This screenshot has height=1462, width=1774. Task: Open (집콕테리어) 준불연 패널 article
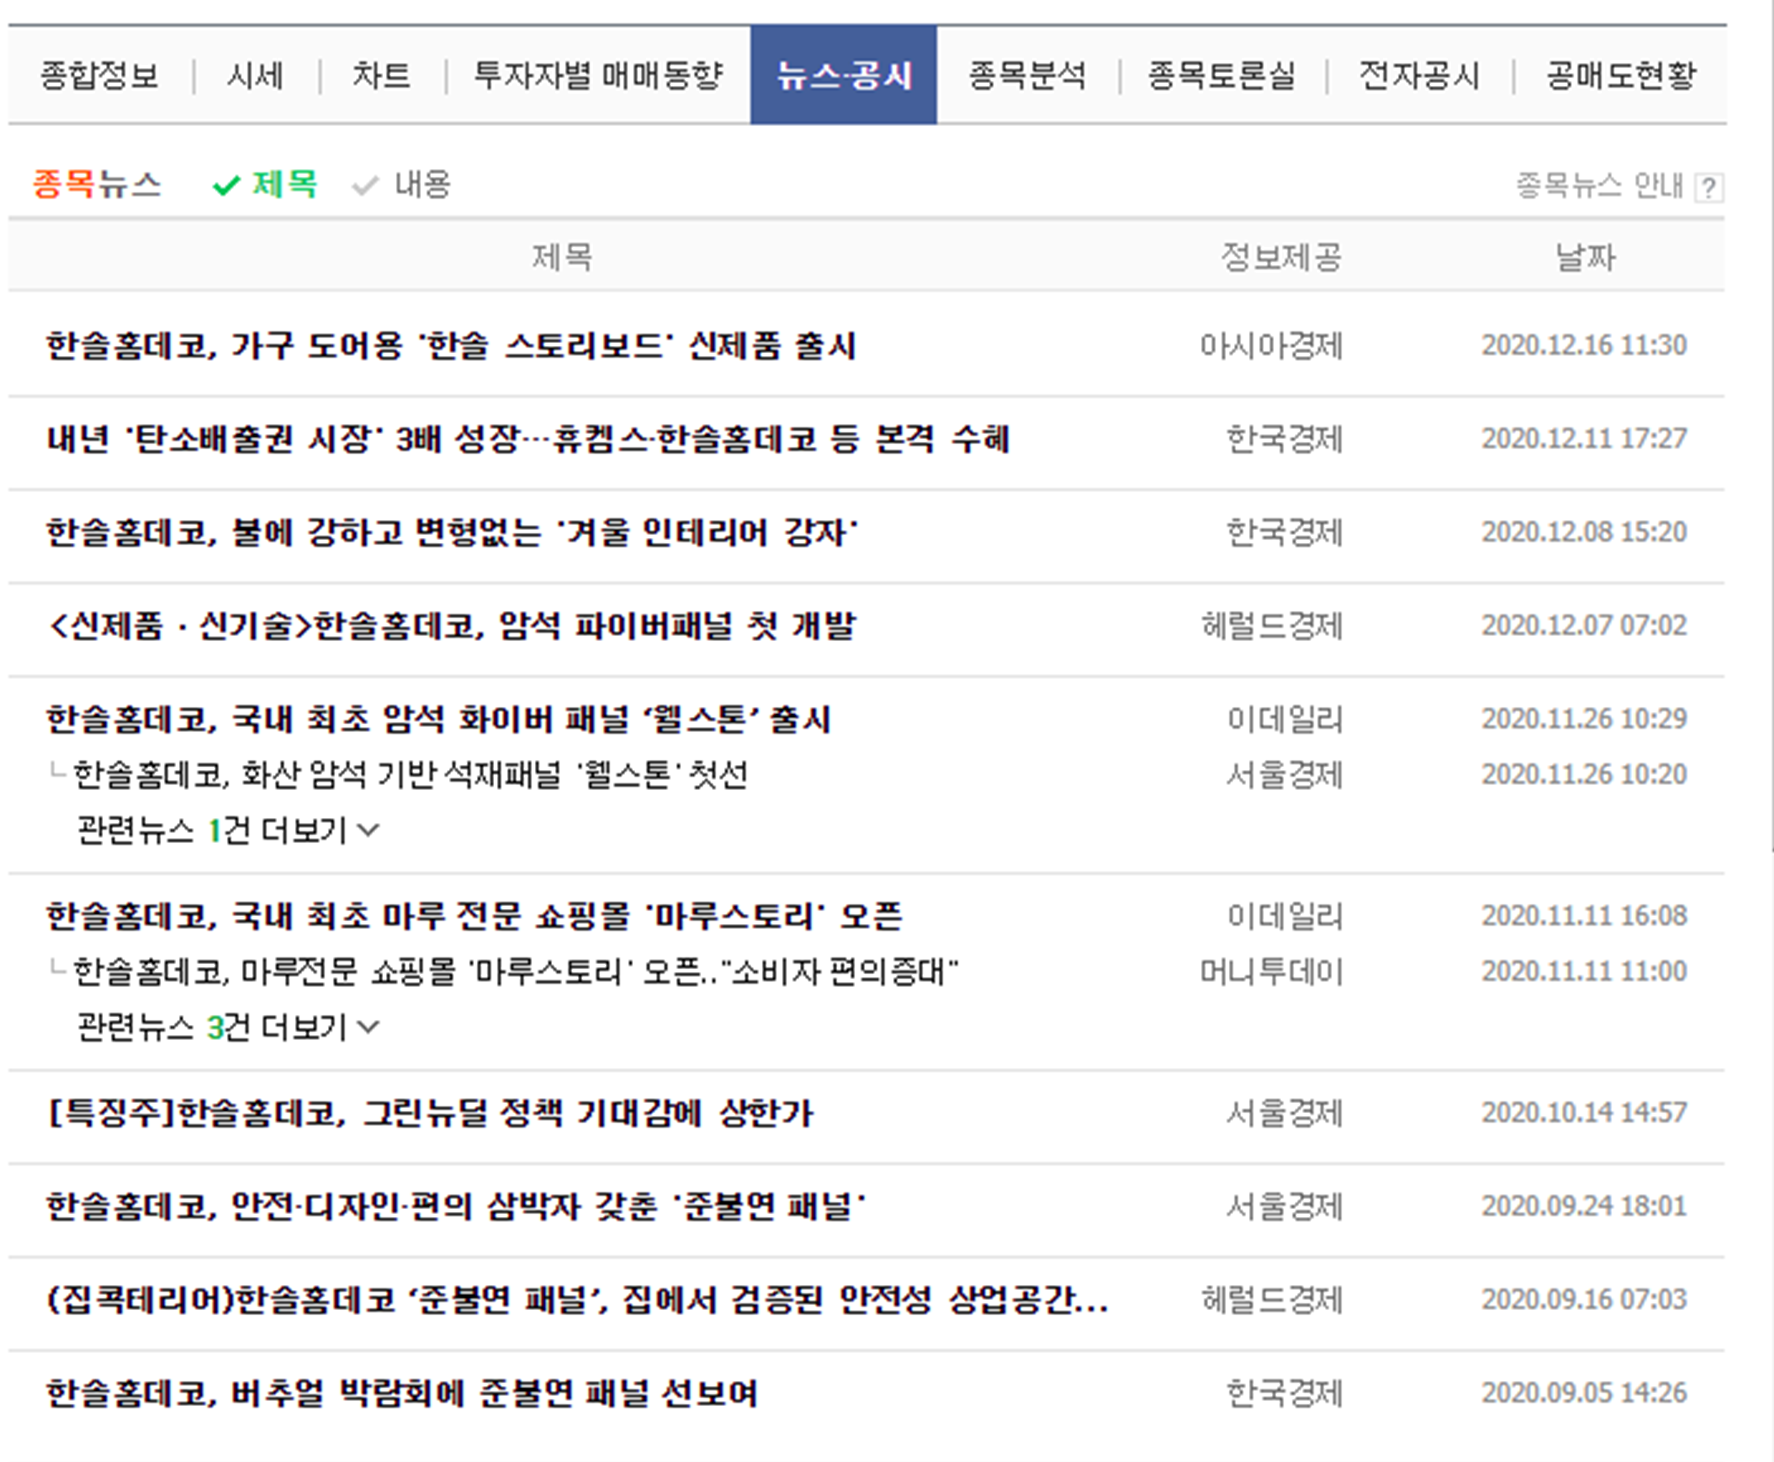coord(577,1300)
